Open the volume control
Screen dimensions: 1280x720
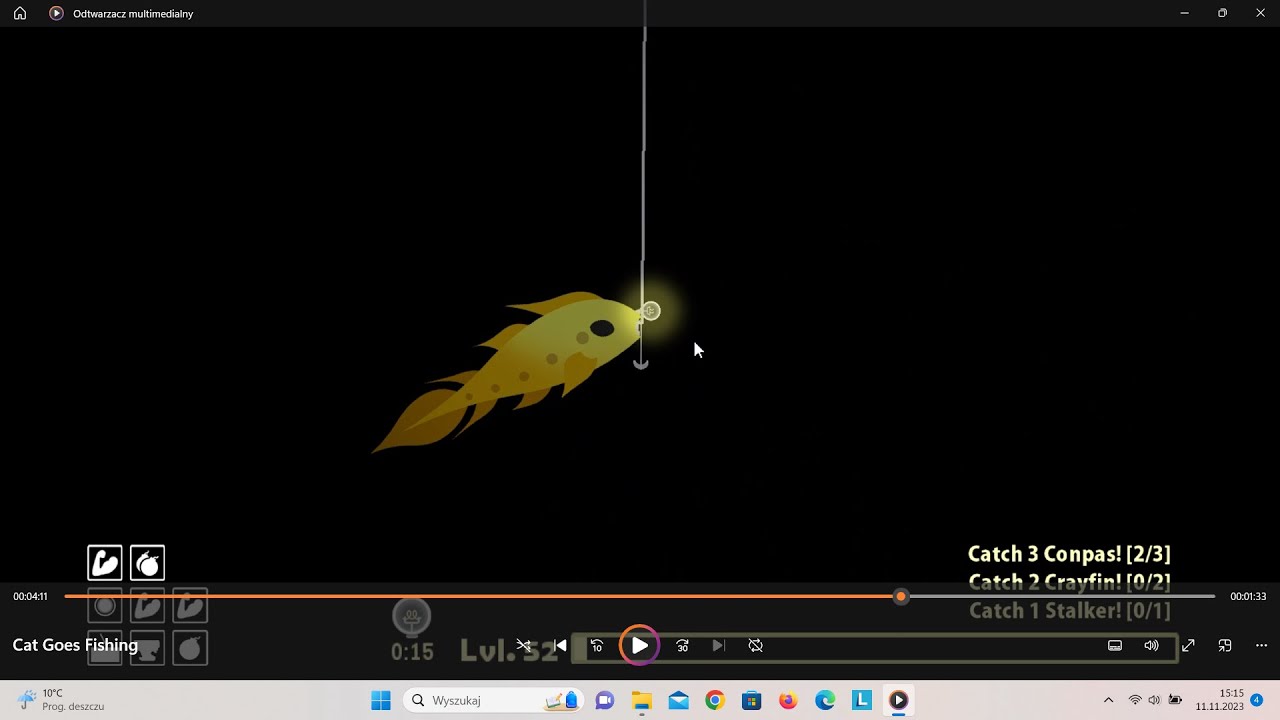tap(1151, 646)
